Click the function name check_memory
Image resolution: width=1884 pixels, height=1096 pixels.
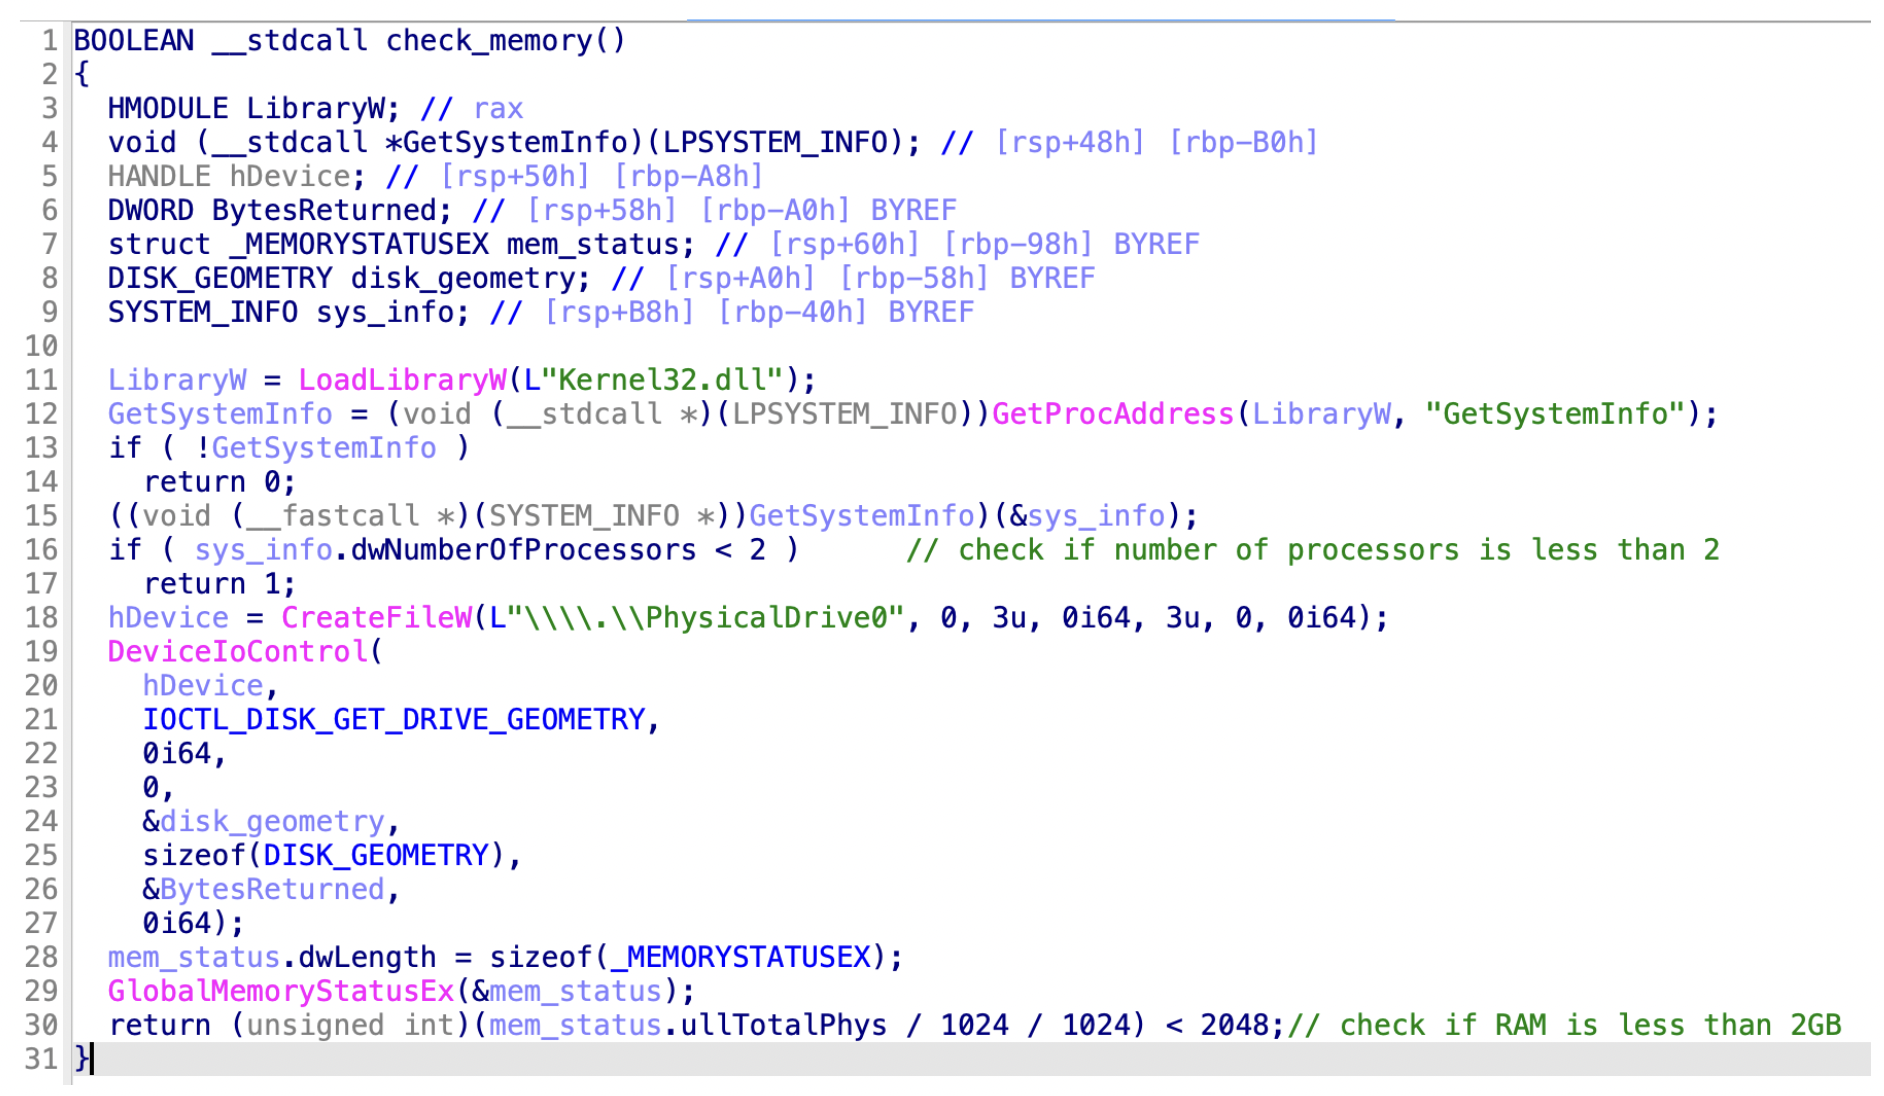coord(489,41)
